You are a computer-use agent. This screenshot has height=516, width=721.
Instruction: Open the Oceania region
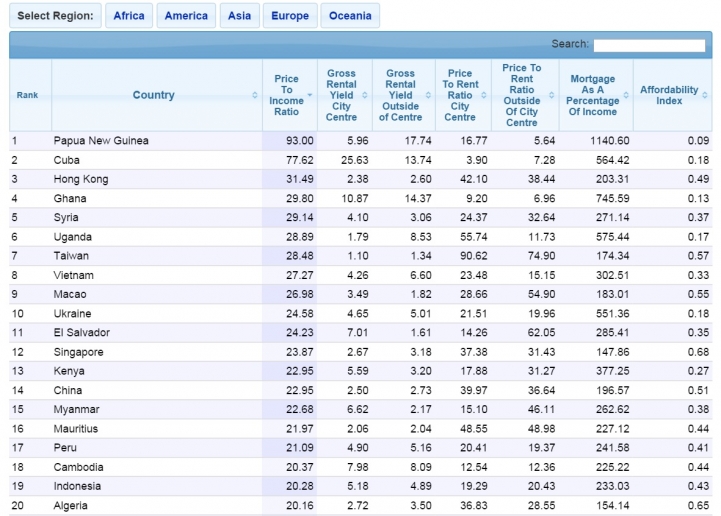coord(350,16)
